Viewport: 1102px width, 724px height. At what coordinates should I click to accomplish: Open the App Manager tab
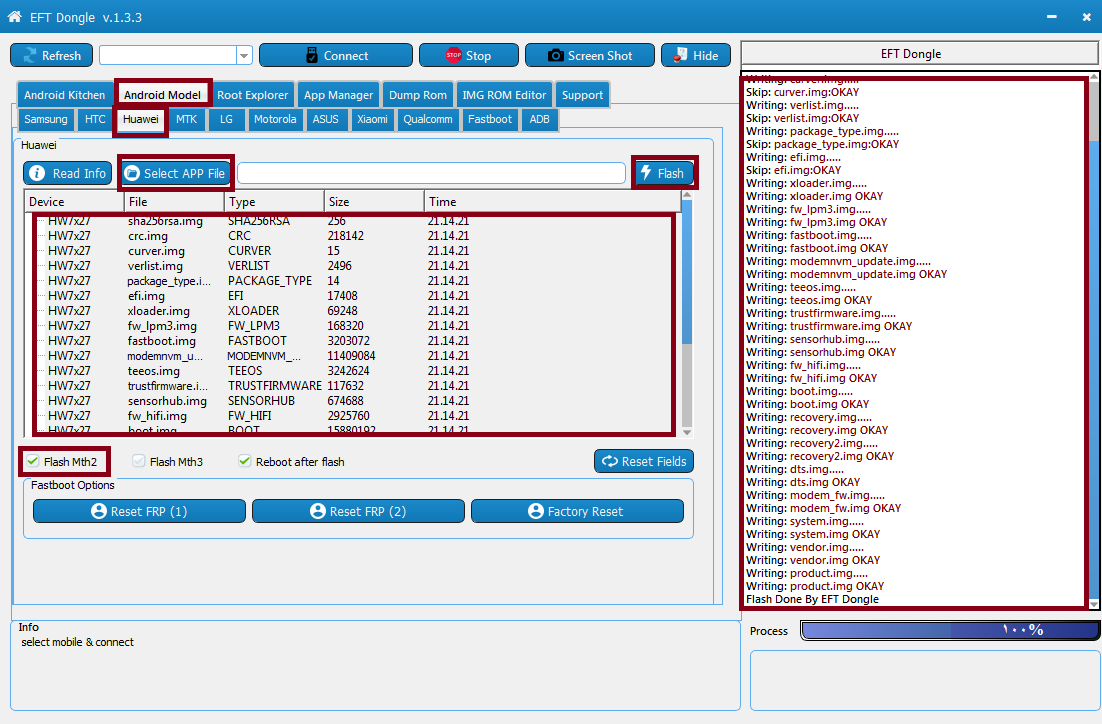click(338, 95)
